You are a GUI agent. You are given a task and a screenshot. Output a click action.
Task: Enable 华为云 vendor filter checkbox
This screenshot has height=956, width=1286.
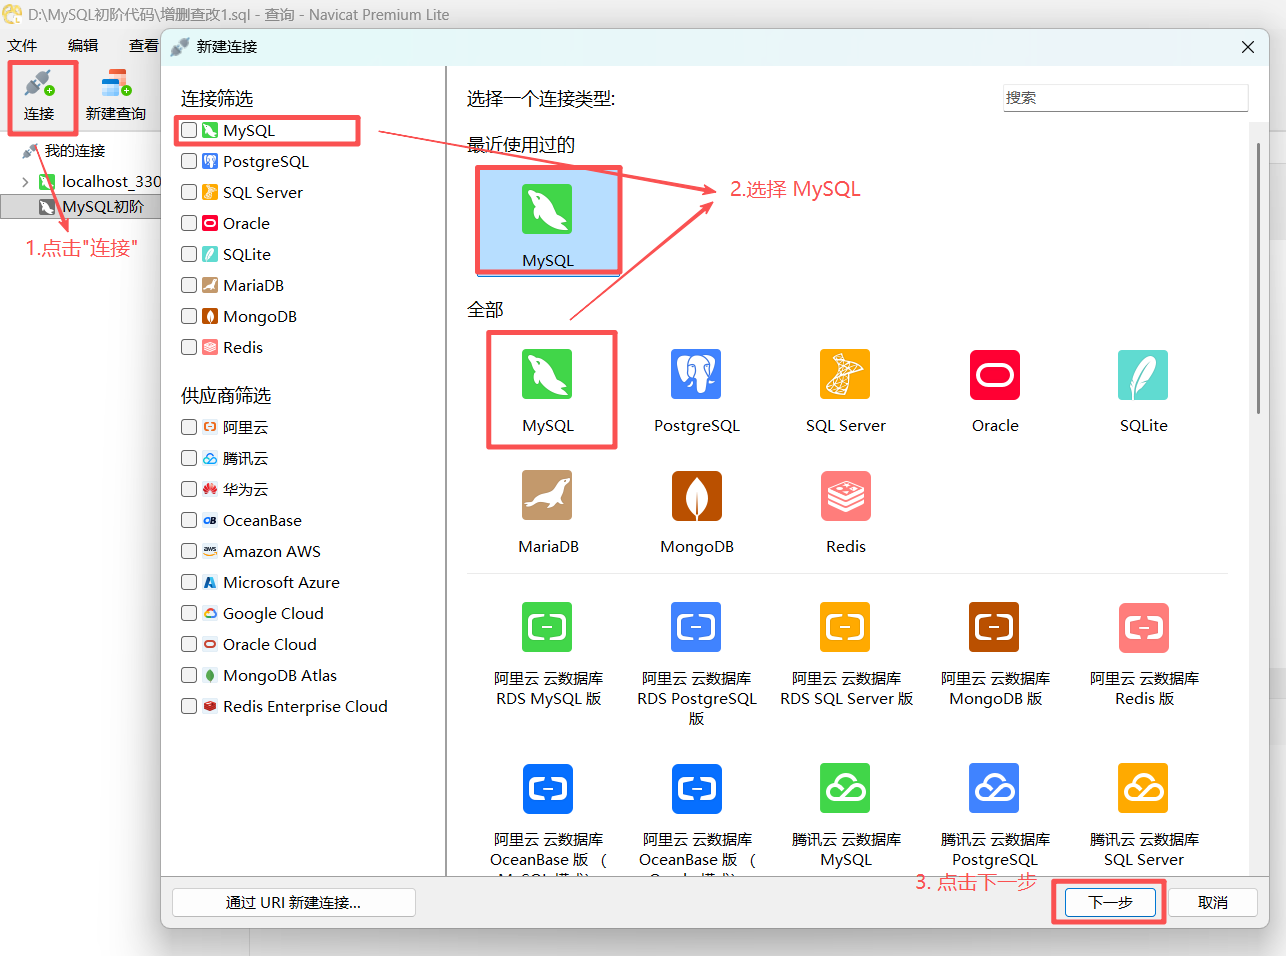pyautogui.click(x=189, y=489)
